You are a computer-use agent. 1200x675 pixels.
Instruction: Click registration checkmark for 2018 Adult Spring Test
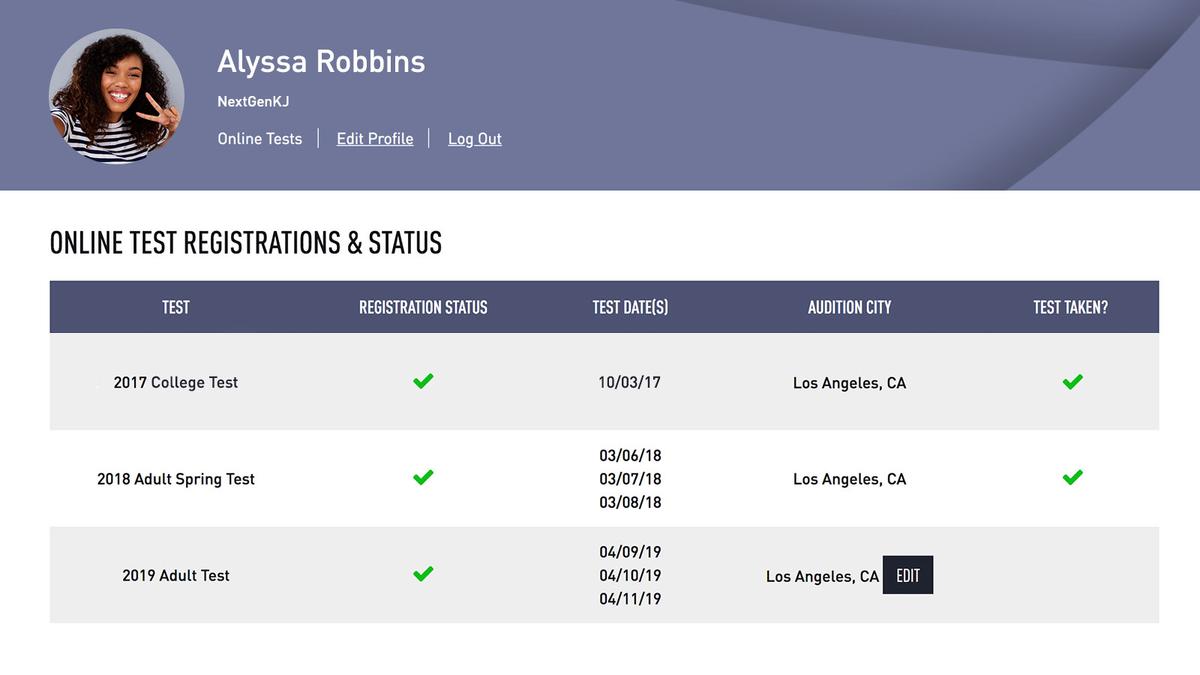click(x=423, y=477)
